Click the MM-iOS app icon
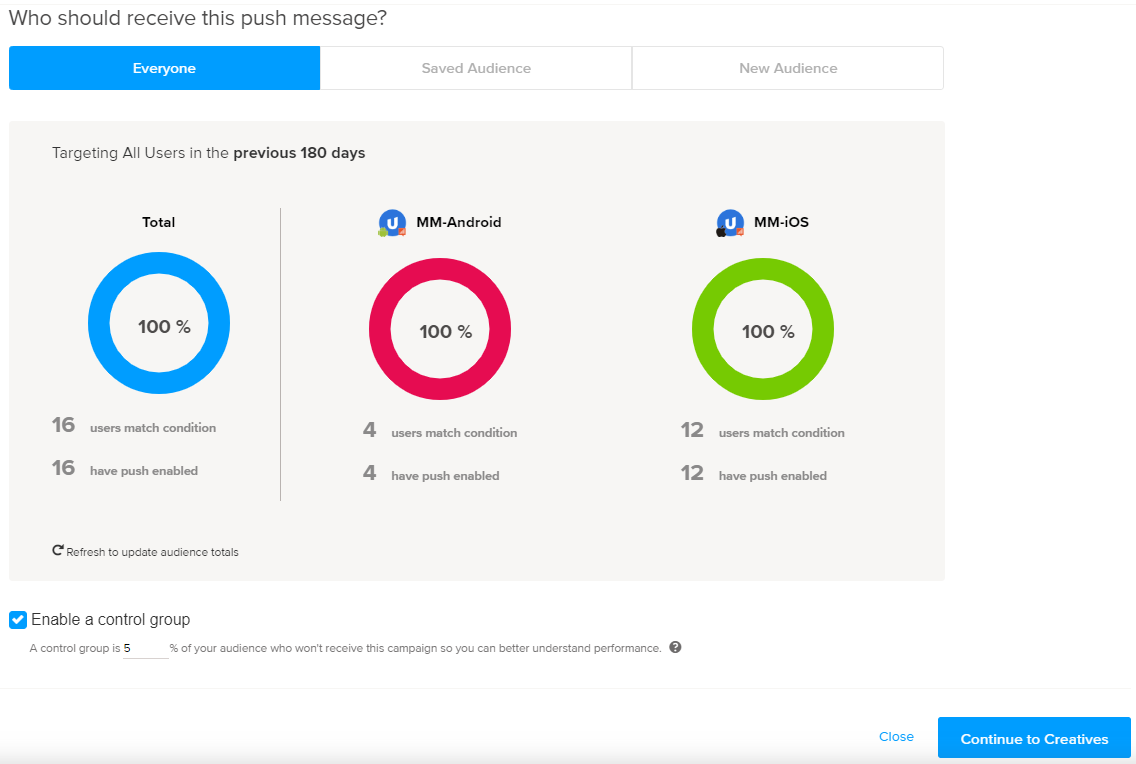The width and height of the screenshot is (1136, 764). point(730,223)
